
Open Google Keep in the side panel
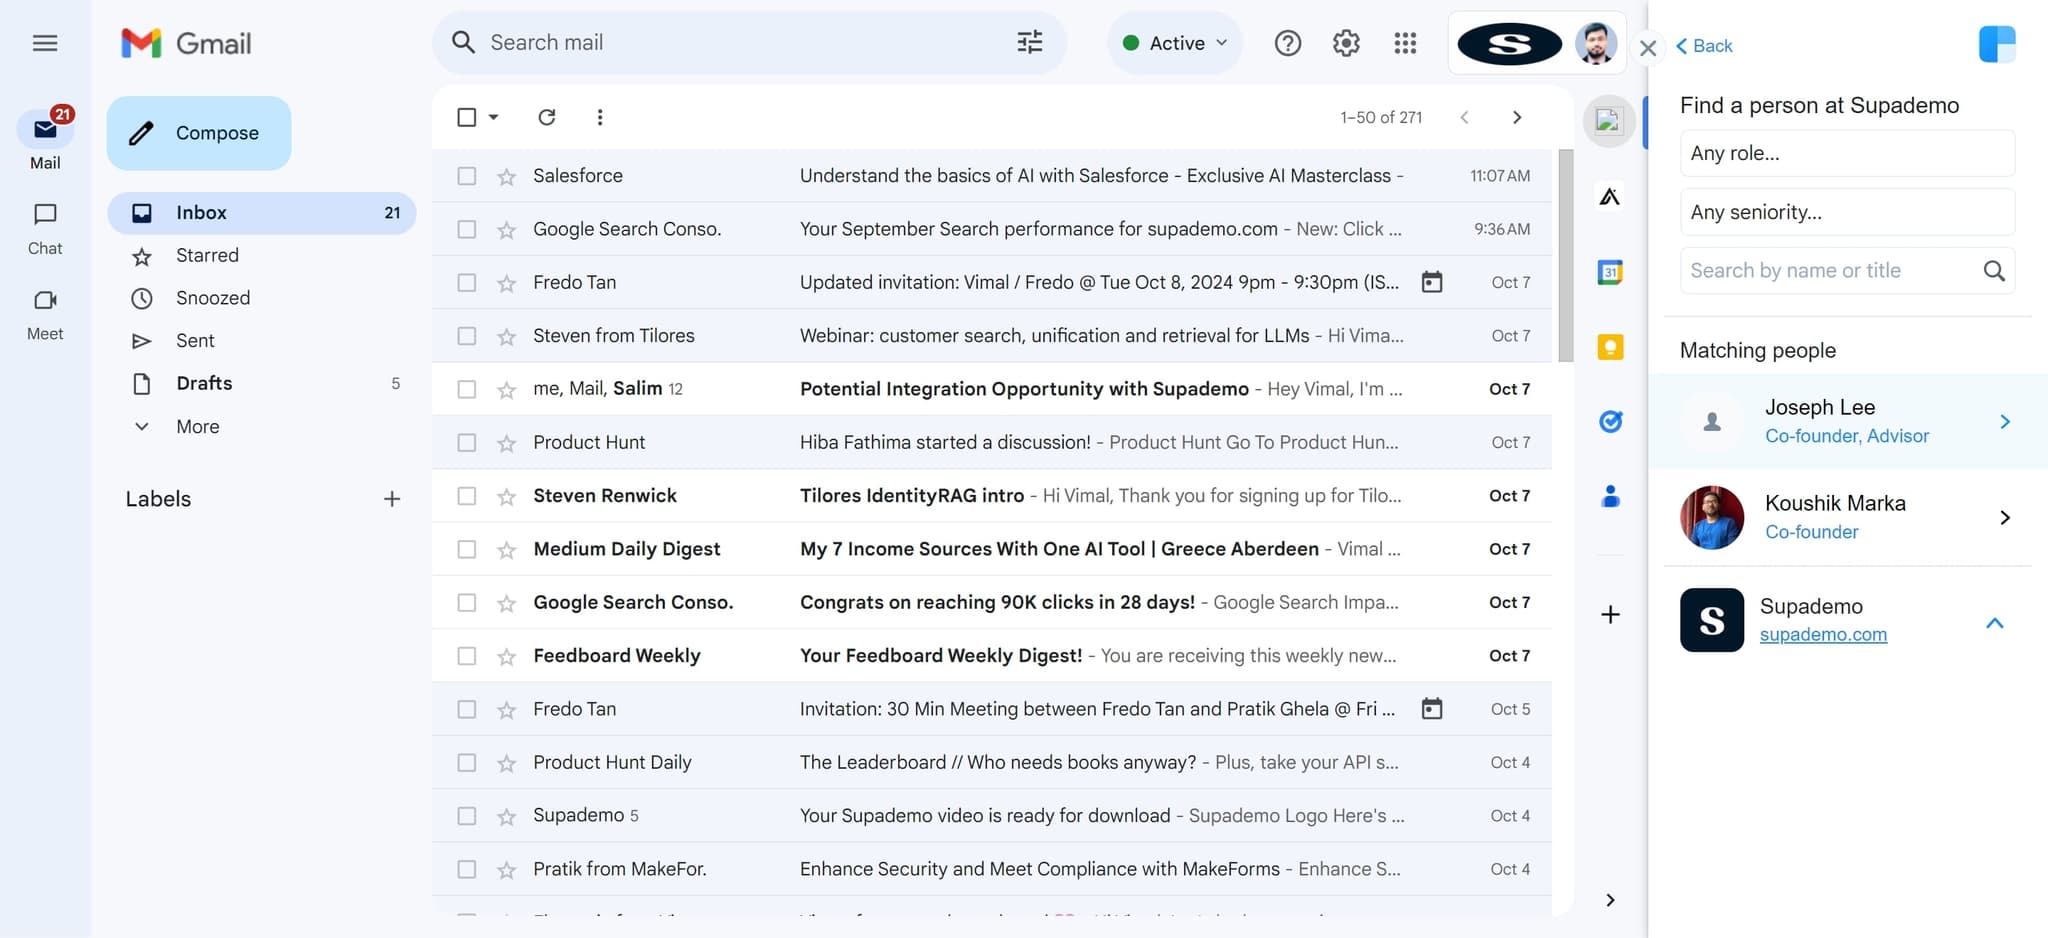(x=1609, y=347)
